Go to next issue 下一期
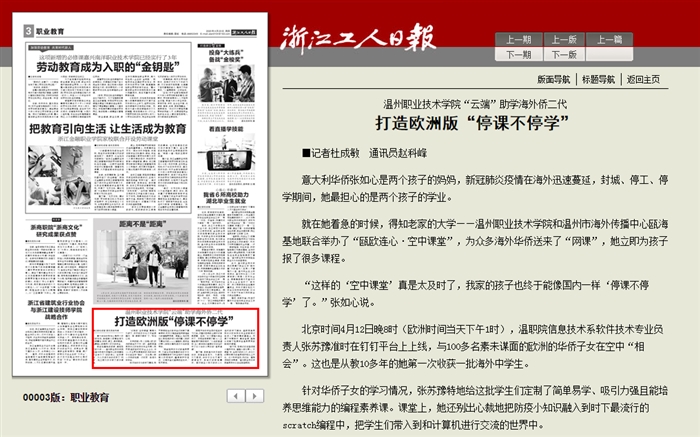The height and width of the screenshot is (437, 700). pos(518,55)
